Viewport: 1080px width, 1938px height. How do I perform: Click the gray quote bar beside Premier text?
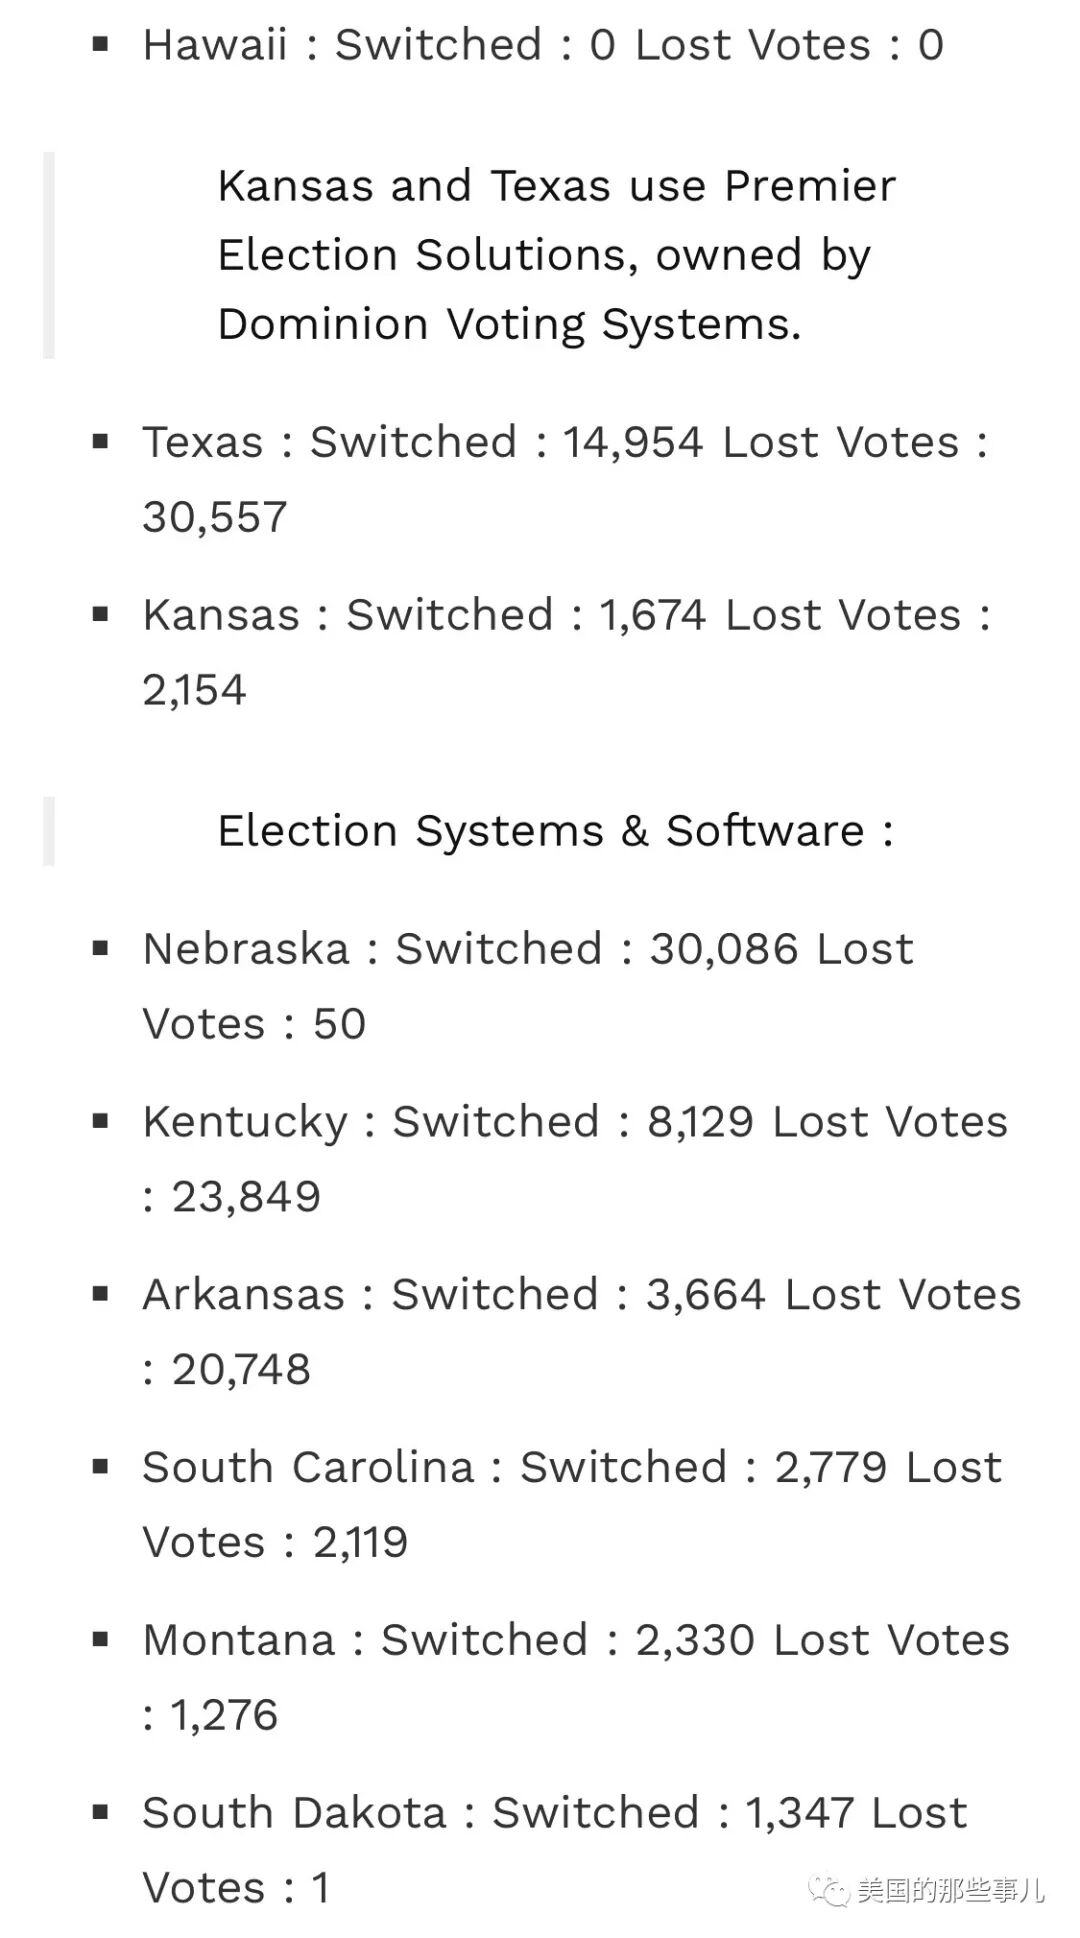coord(48,255)
